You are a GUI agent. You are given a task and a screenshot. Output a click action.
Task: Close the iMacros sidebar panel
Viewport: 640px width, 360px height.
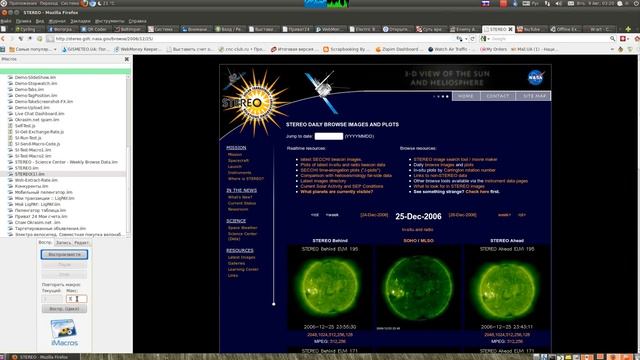click(x=127, y=59)
